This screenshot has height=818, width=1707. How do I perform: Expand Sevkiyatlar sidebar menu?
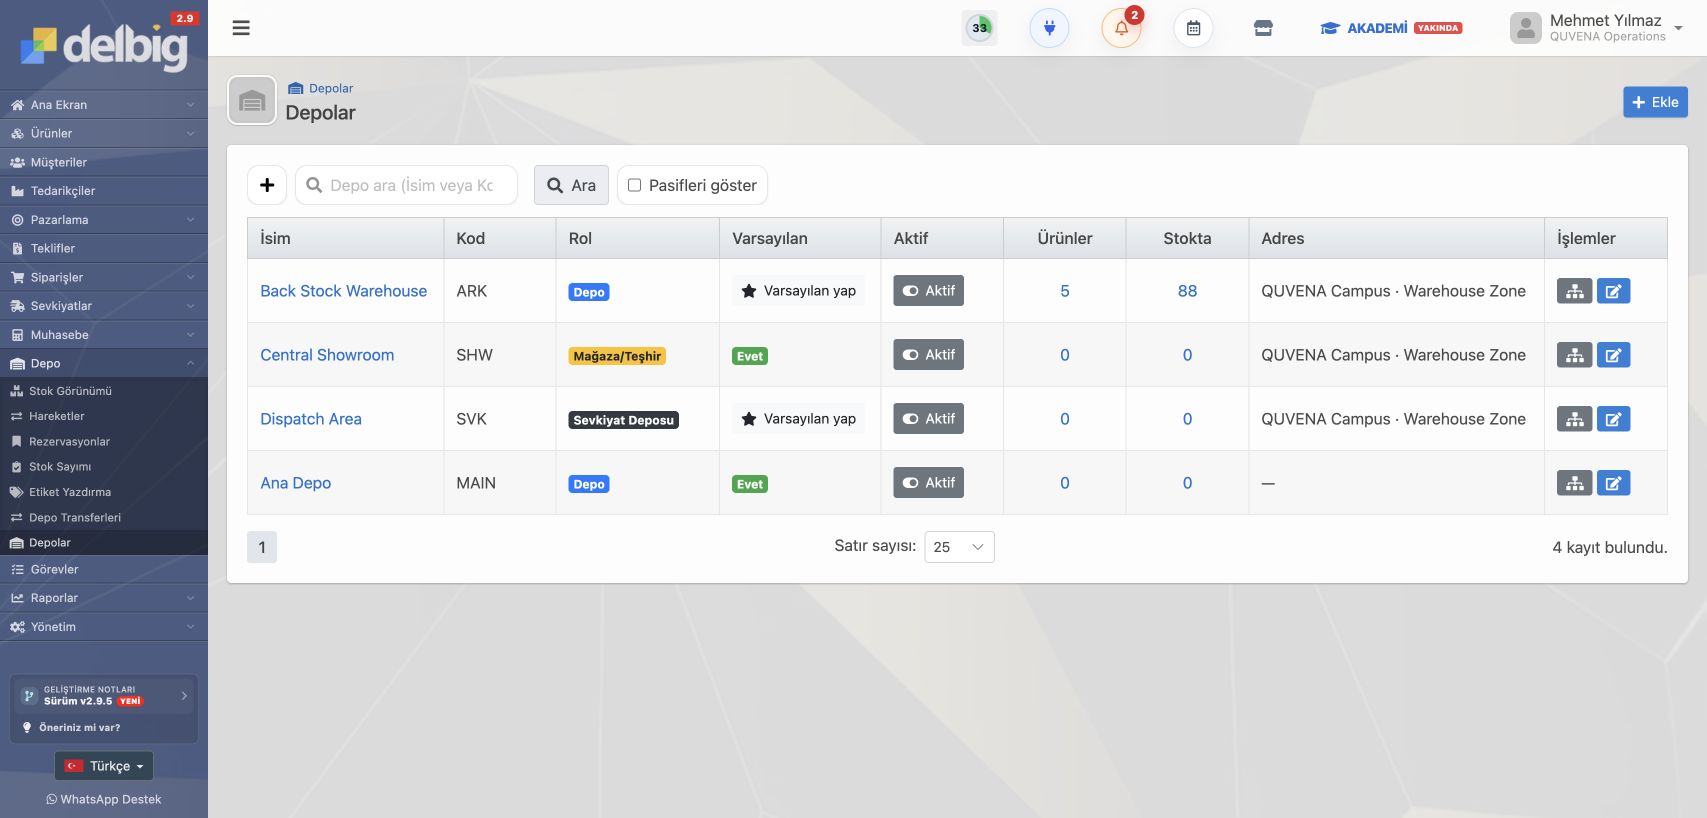pyautogui.click(x=104, y=306)
